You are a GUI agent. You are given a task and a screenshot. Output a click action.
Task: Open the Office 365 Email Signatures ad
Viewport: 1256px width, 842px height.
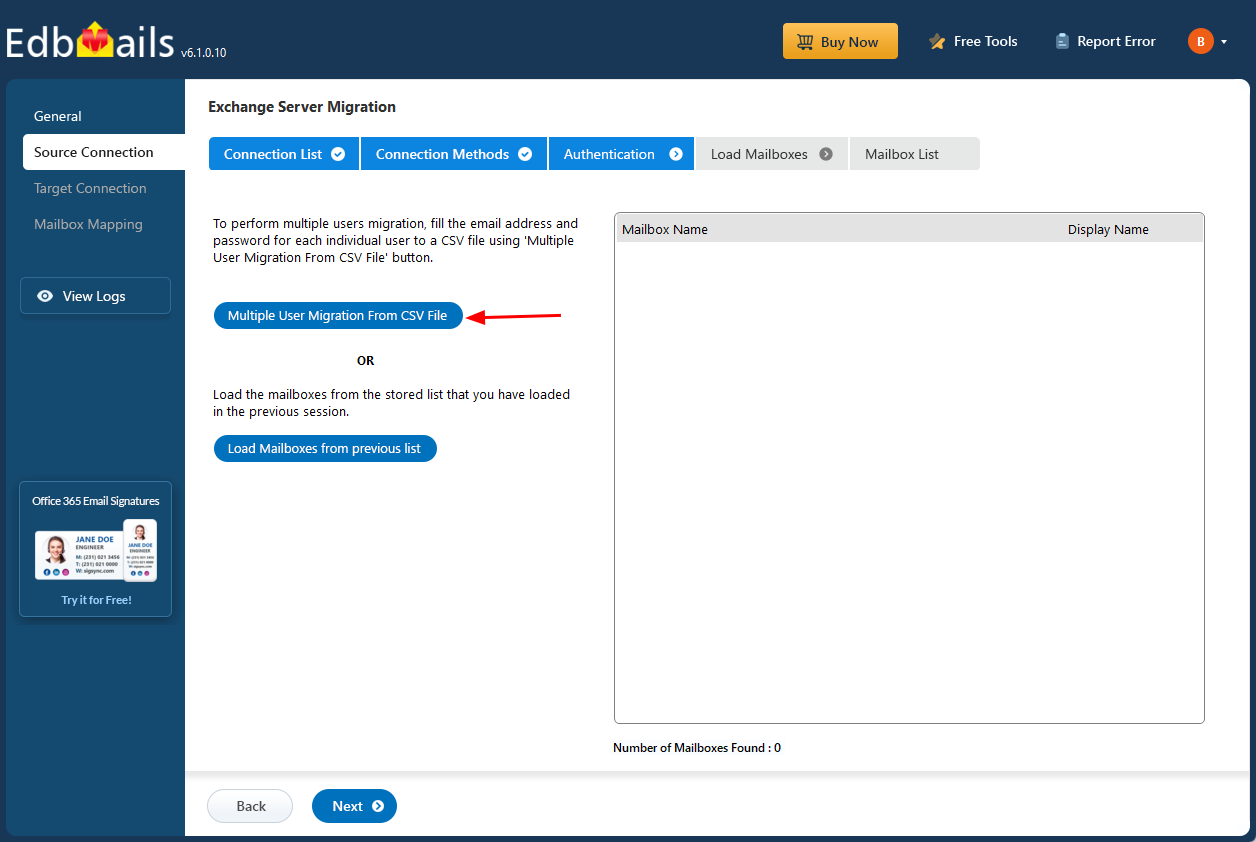(x=96, y=549)
